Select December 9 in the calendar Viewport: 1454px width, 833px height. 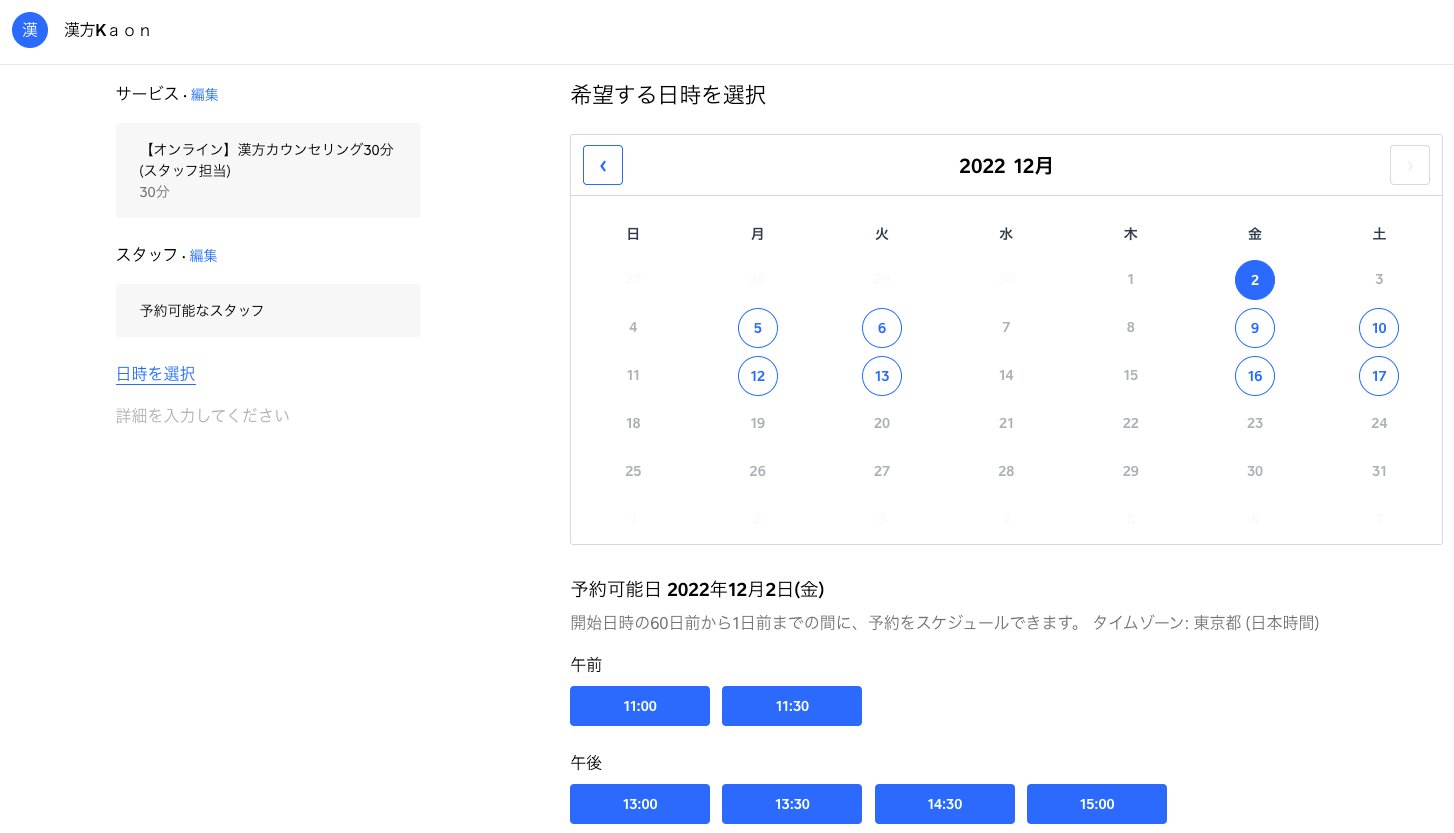[x=1255, y=328]
